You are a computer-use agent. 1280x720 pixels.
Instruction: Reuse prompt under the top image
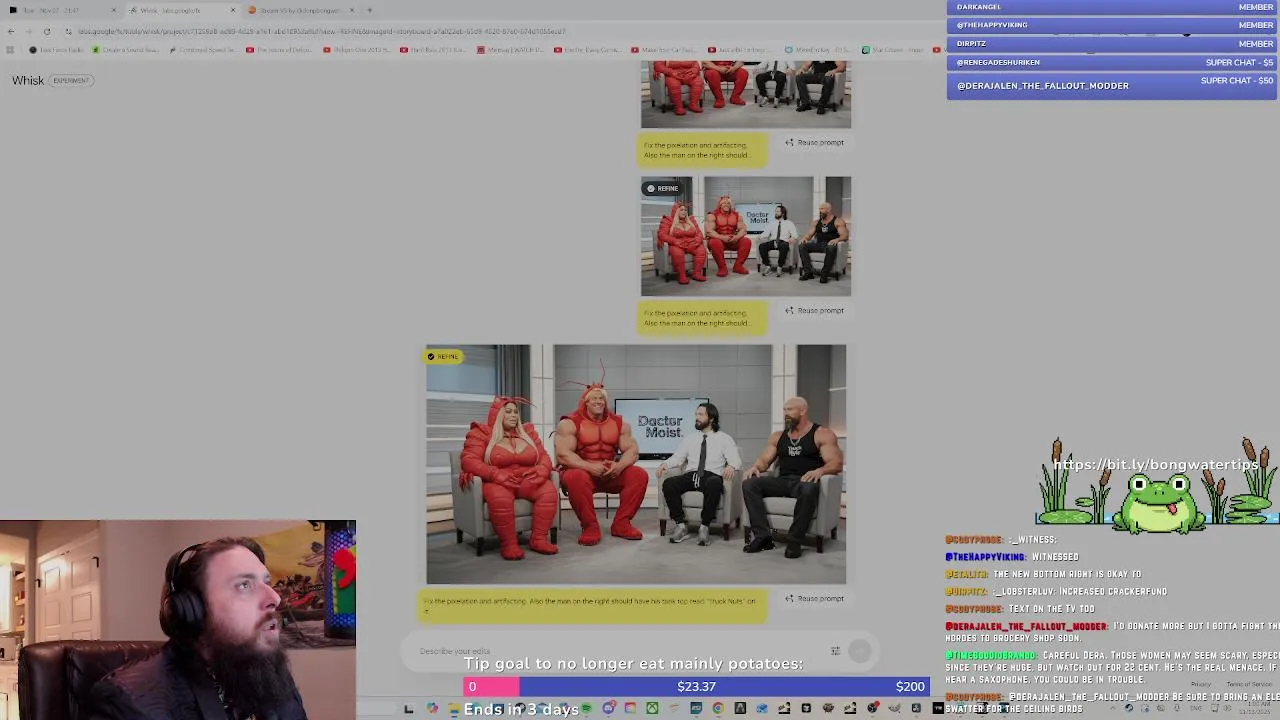click(814, 142)
